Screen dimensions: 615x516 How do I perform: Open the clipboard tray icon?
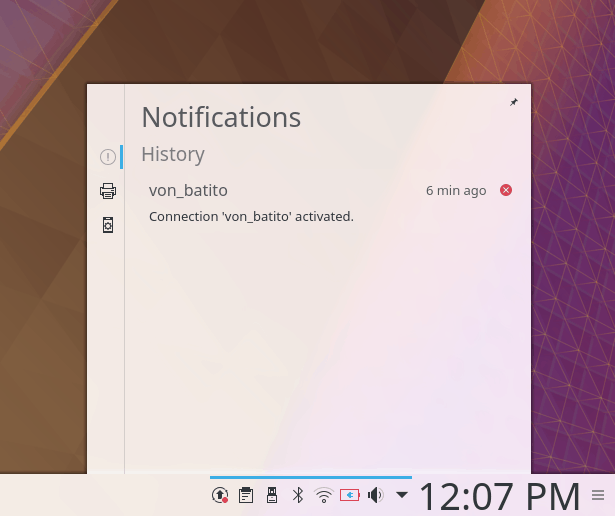click(246, 495)
